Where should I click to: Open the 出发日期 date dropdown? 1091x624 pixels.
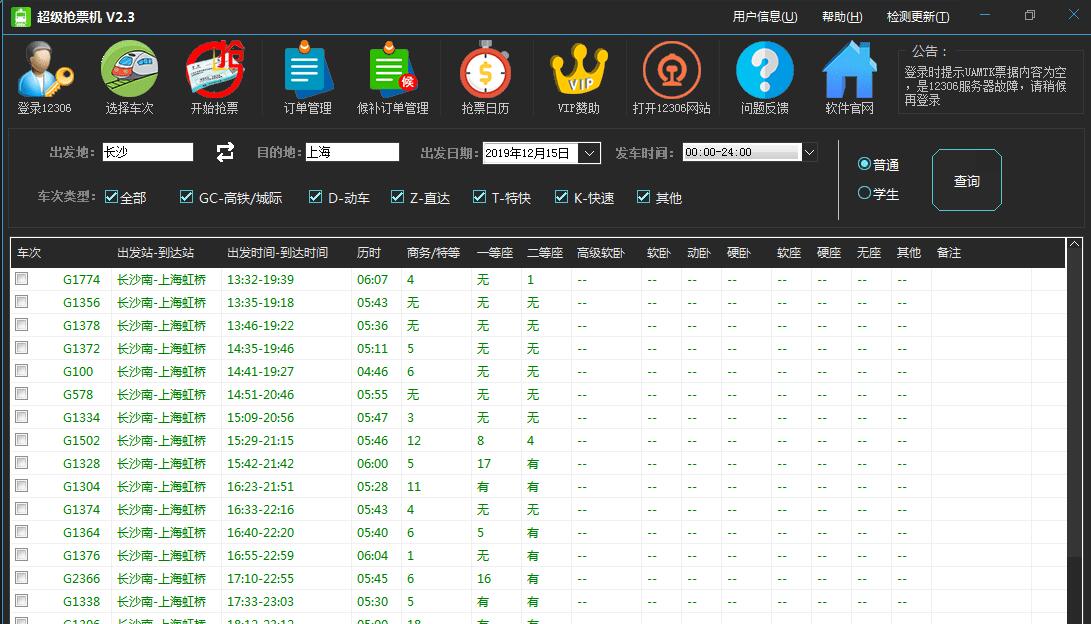click(x=589, y=153)
